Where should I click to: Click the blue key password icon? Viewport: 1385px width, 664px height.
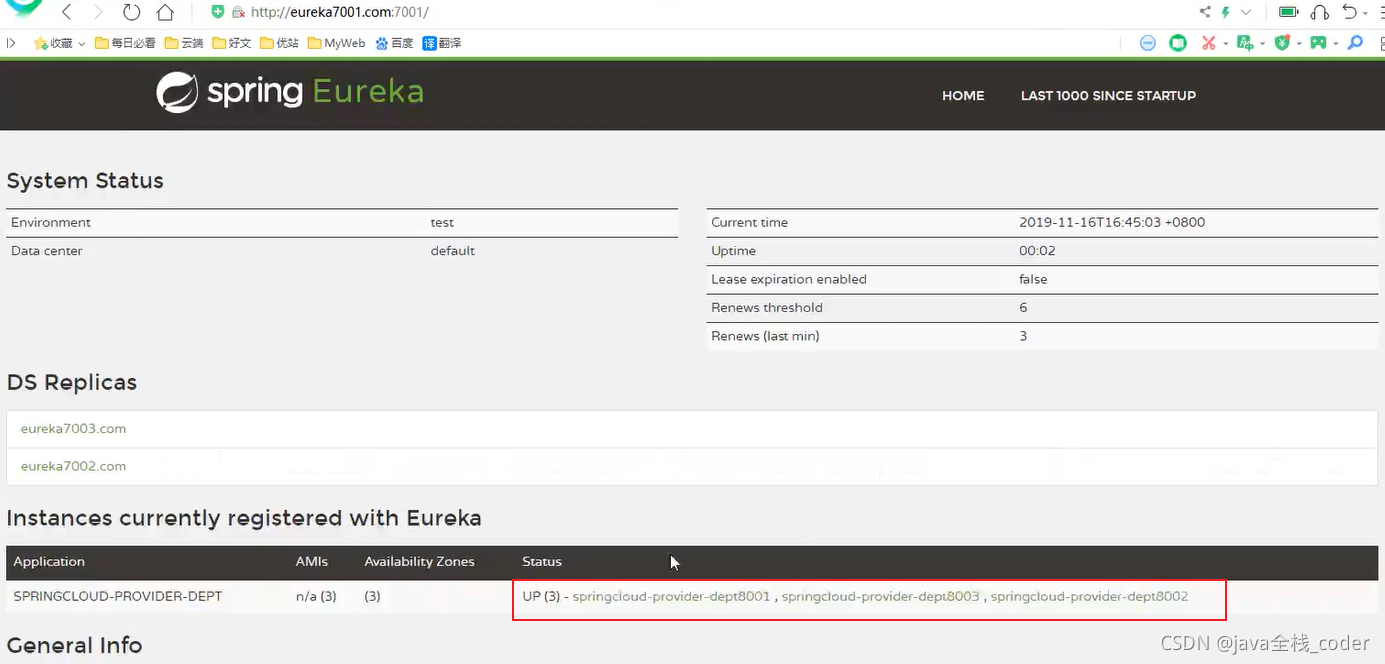coord(1356,43)
